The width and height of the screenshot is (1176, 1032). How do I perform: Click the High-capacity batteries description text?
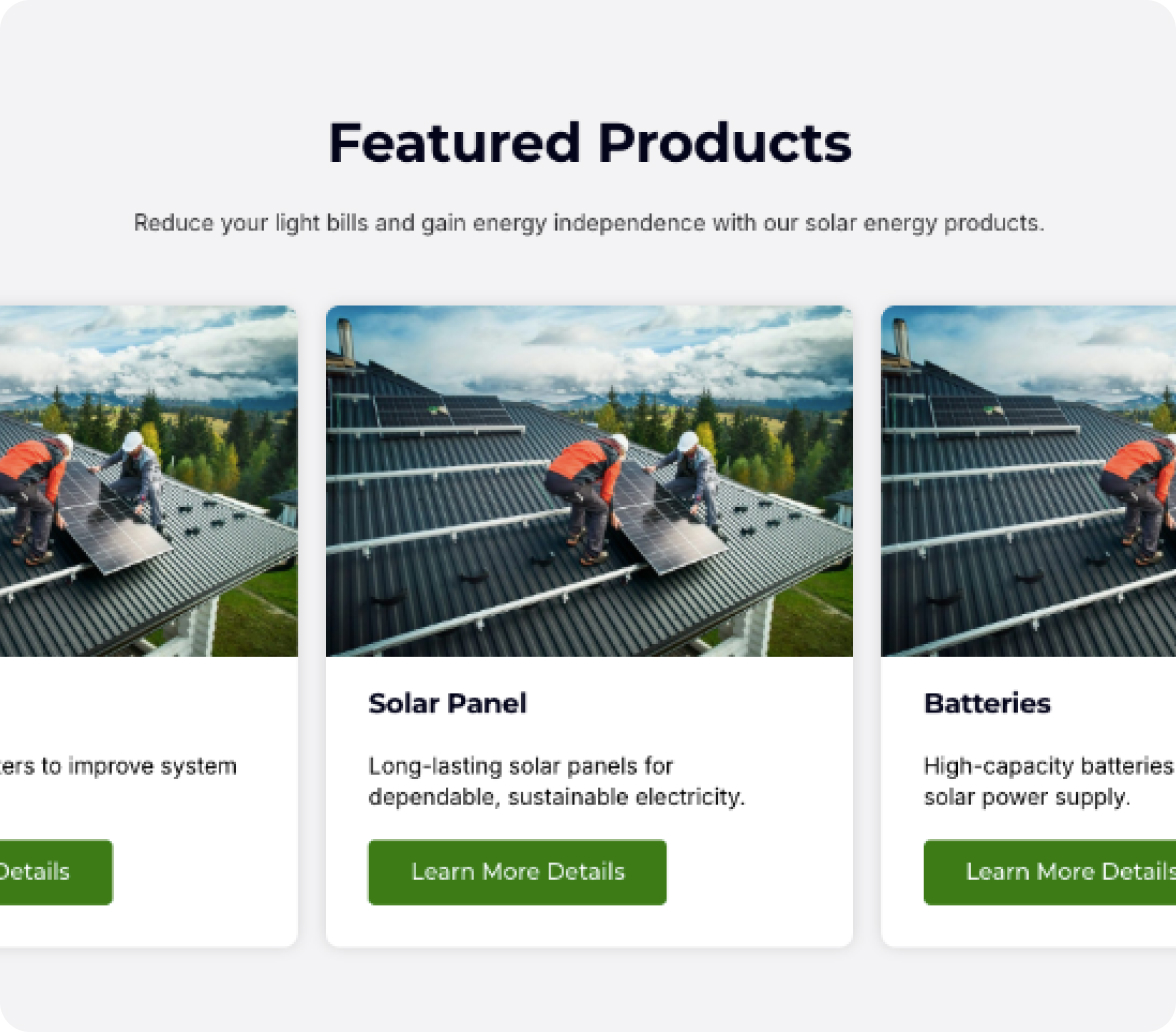click(x=1048, y=782)
